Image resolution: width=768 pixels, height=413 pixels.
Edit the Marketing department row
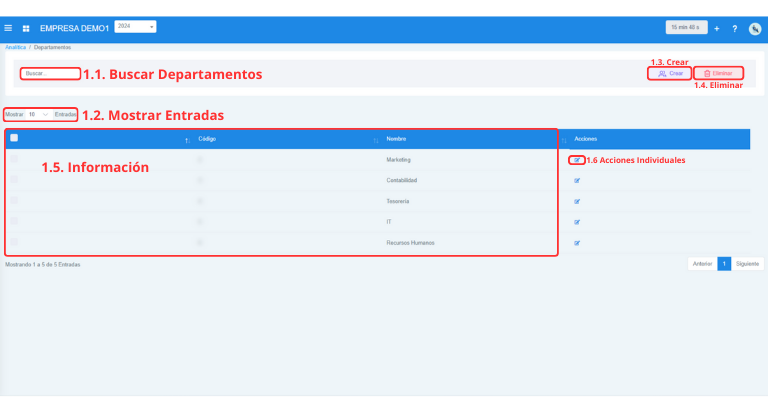577,160
